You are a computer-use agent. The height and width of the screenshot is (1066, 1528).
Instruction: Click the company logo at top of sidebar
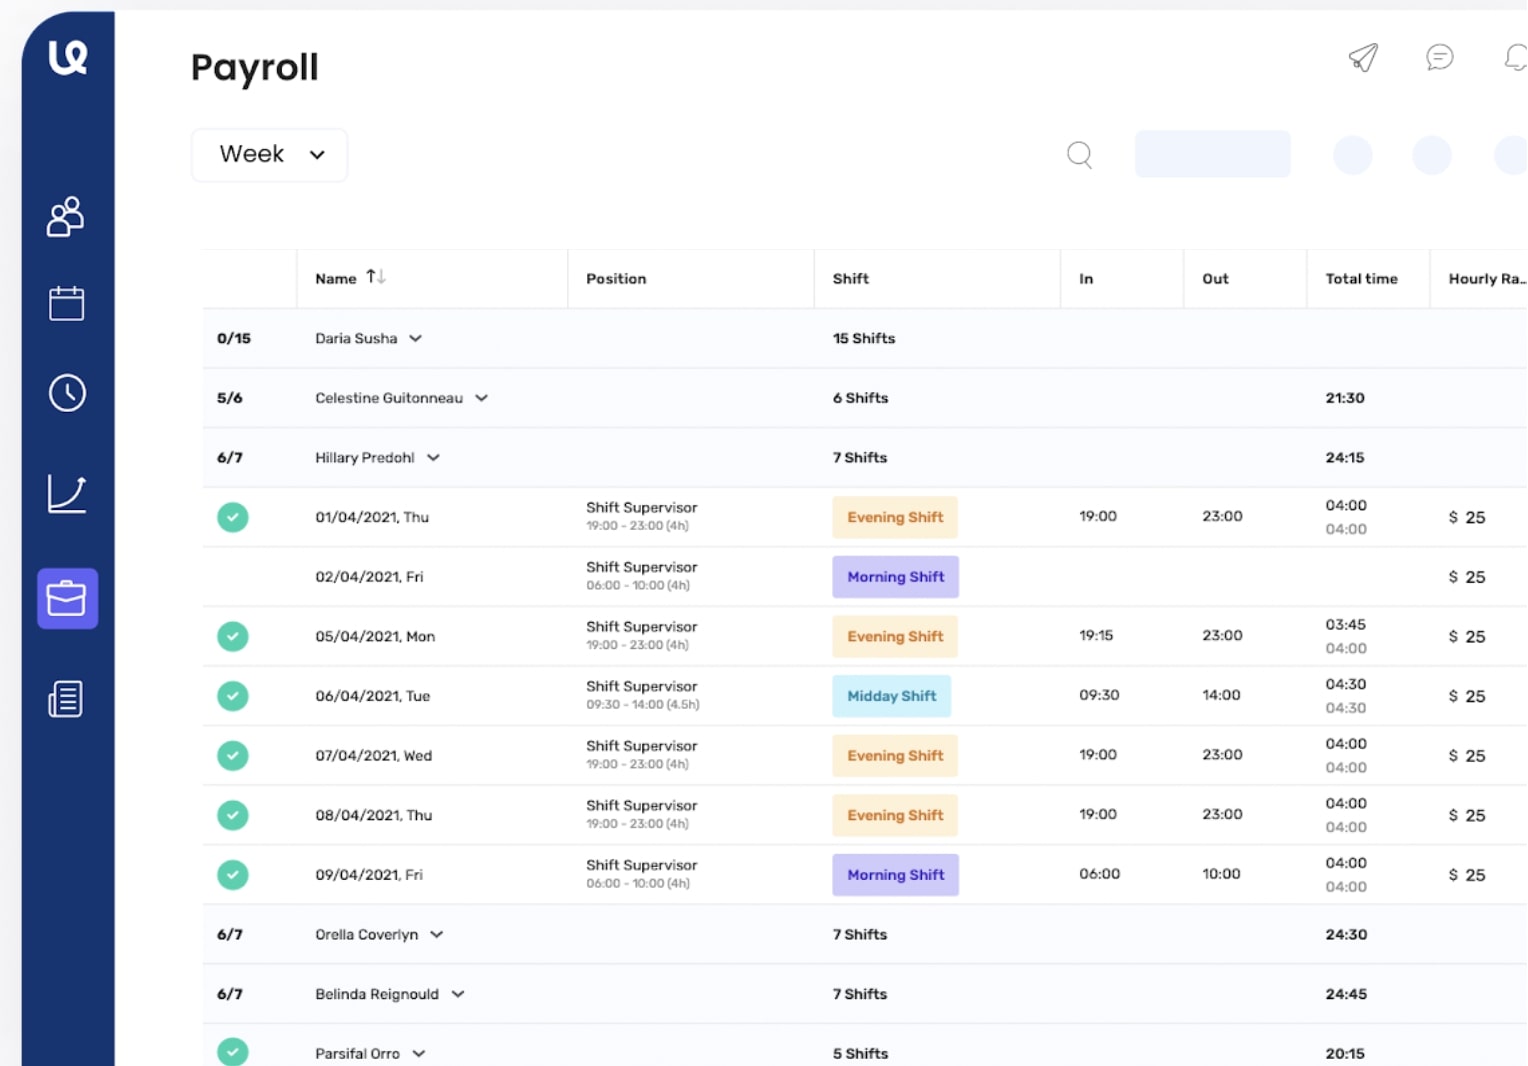68,57
